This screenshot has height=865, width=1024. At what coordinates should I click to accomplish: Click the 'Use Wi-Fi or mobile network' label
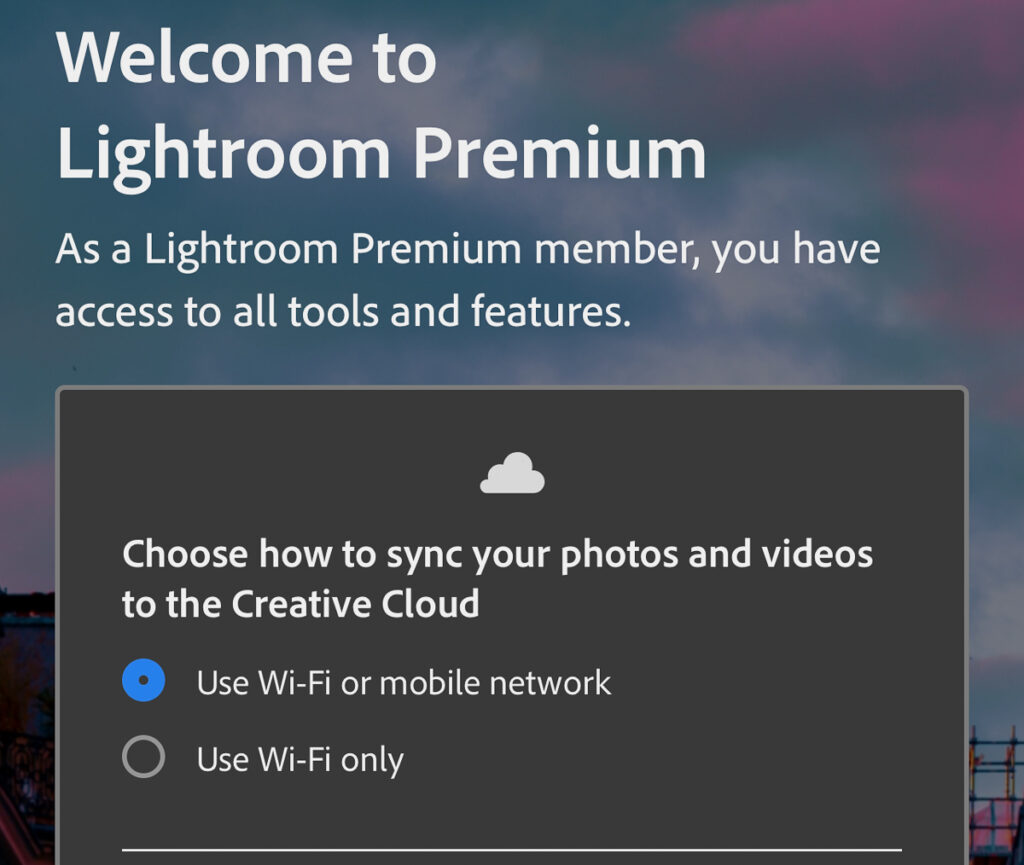click(404, 683)
